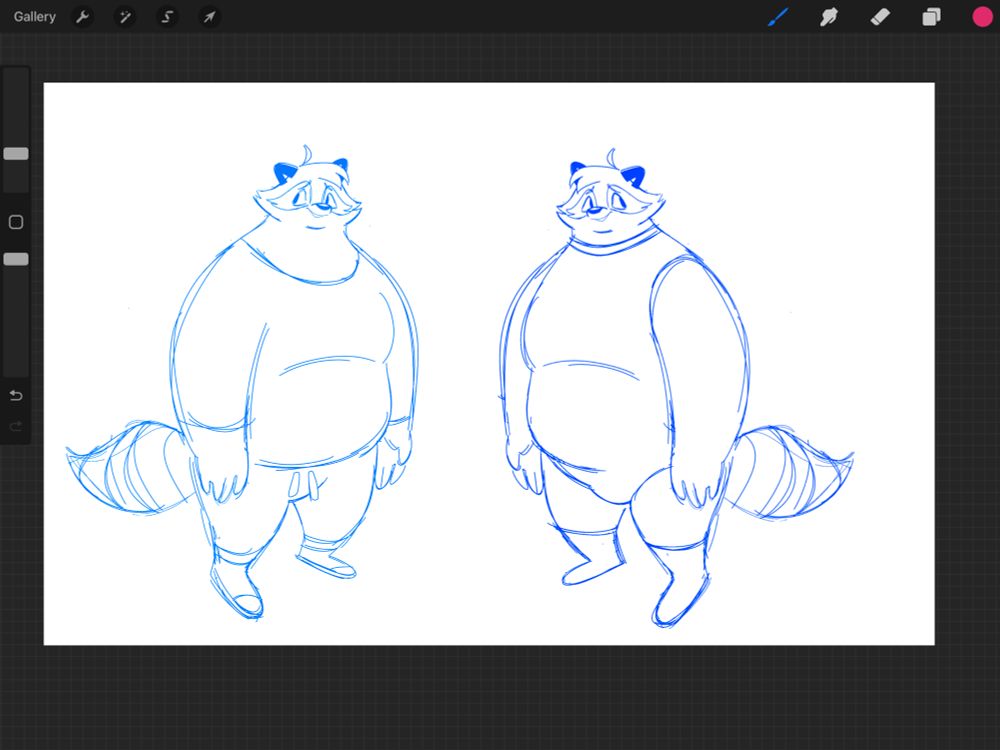Open the Actions wrench menu
This screenshot has width=1000, height=750.
[x=82, y=17]
